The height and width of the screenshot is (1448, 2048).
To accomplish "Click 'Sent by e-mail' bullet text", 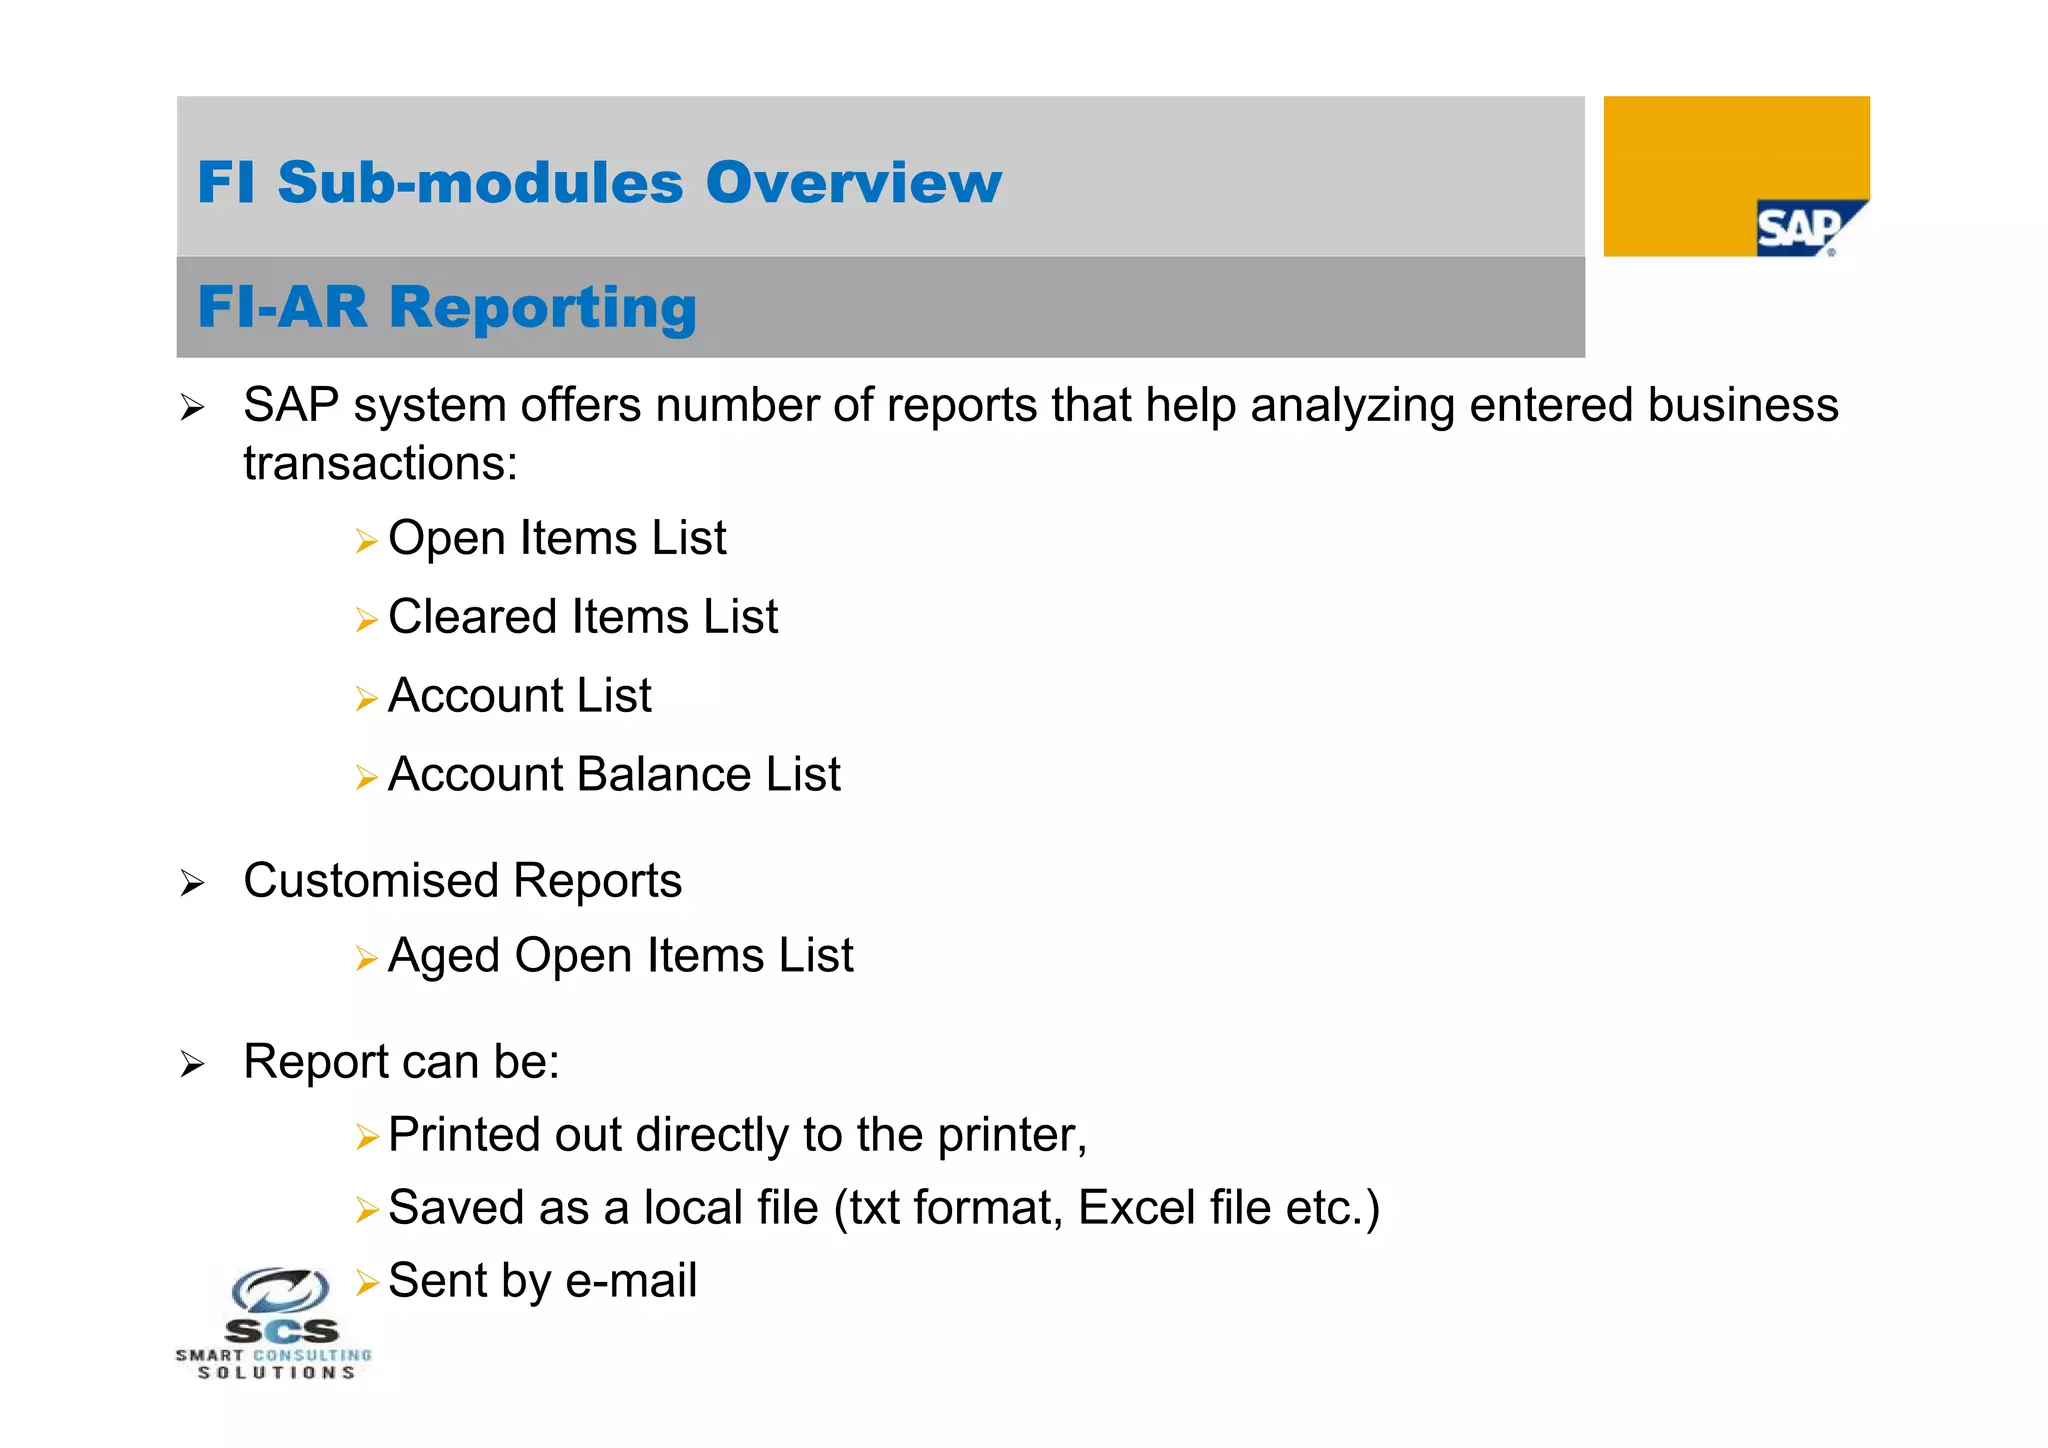I will tap(543, 1281).
